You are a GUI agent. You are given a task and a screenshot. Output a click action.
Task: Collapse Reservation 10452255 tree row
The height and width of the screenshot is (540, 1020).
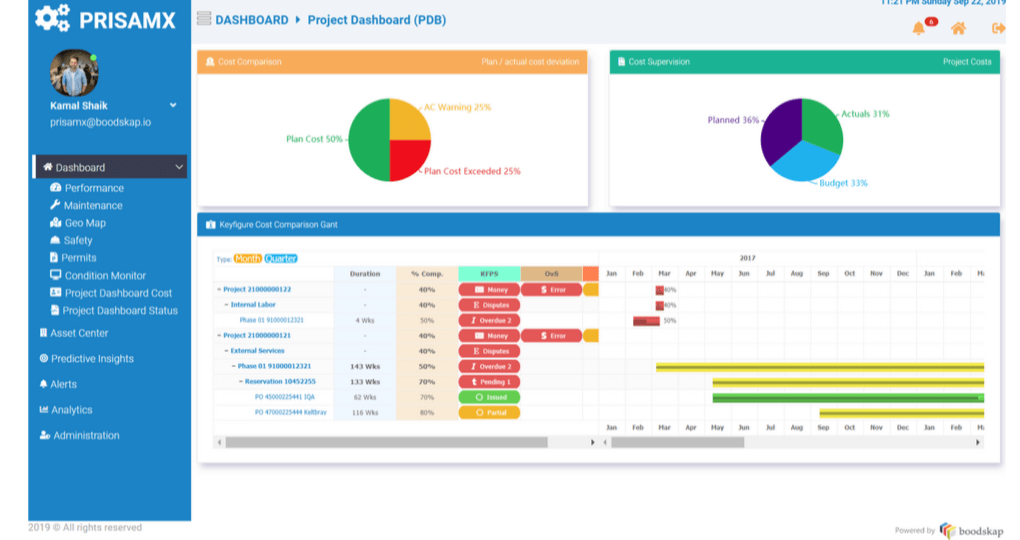(x=241, y=382)
